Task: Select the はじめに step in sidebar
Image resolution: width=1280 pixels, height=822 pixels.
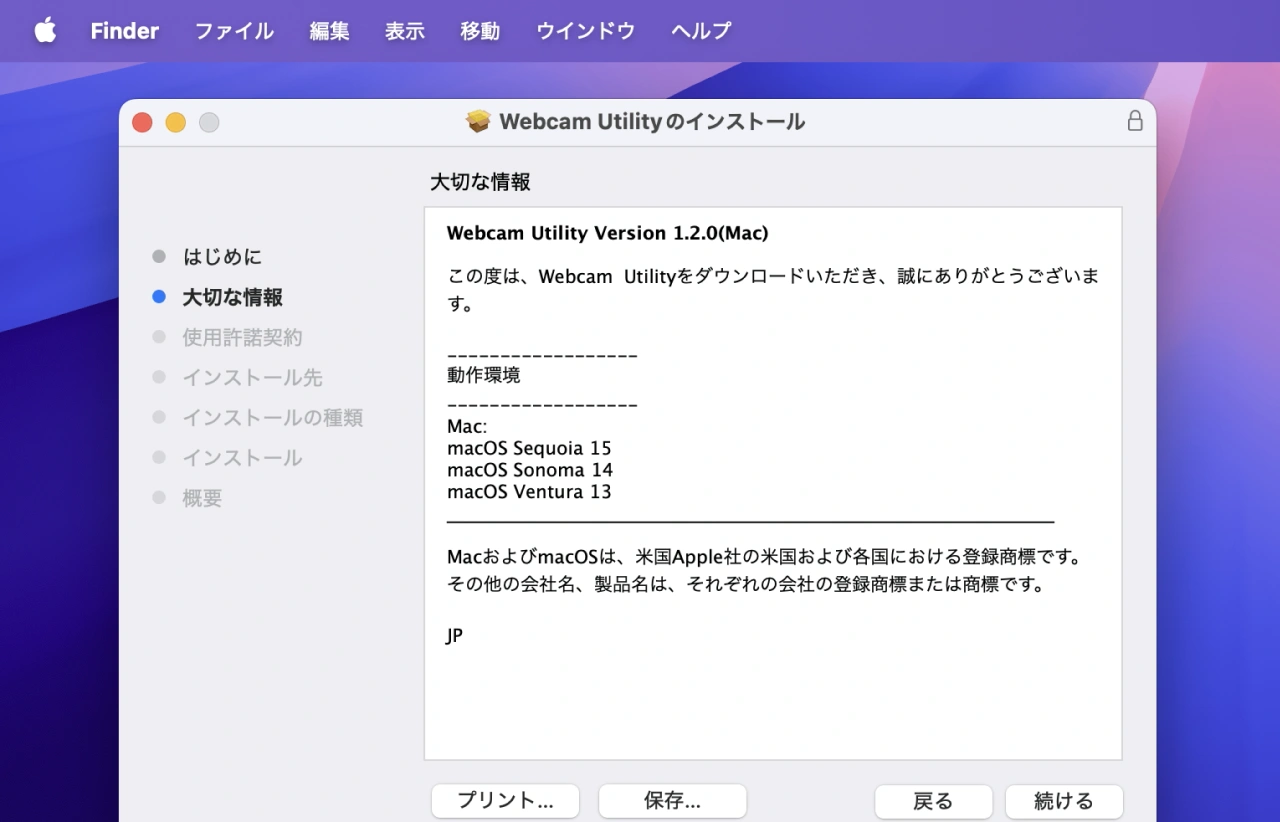Action: (x=222, y=257)
